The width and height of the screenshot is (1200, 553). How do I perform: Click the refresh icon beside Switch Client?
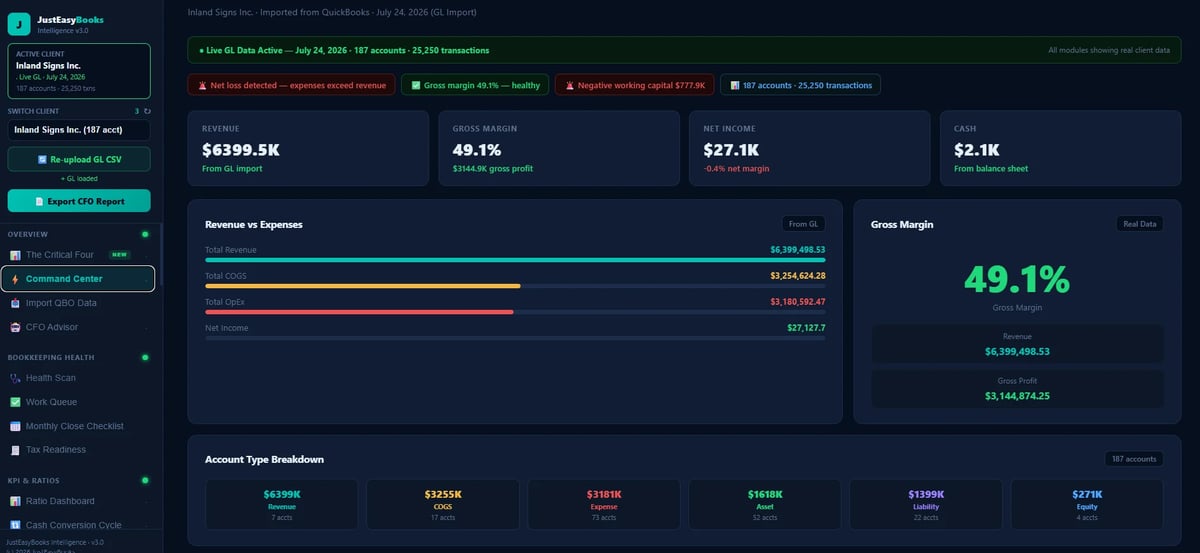coord(148,111)
